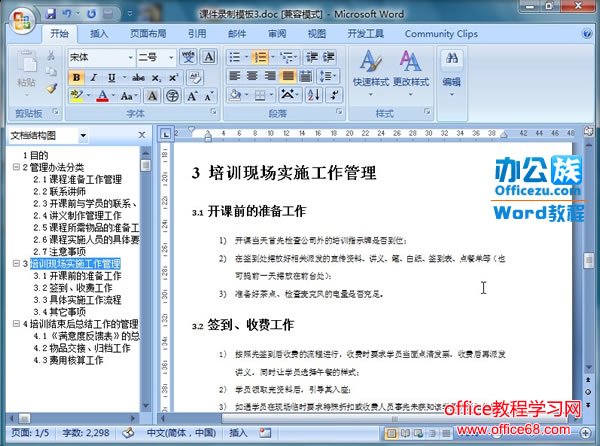Align text right
Image resolution: width=600 pixels, height=446 pixels.
pos(270,76)
